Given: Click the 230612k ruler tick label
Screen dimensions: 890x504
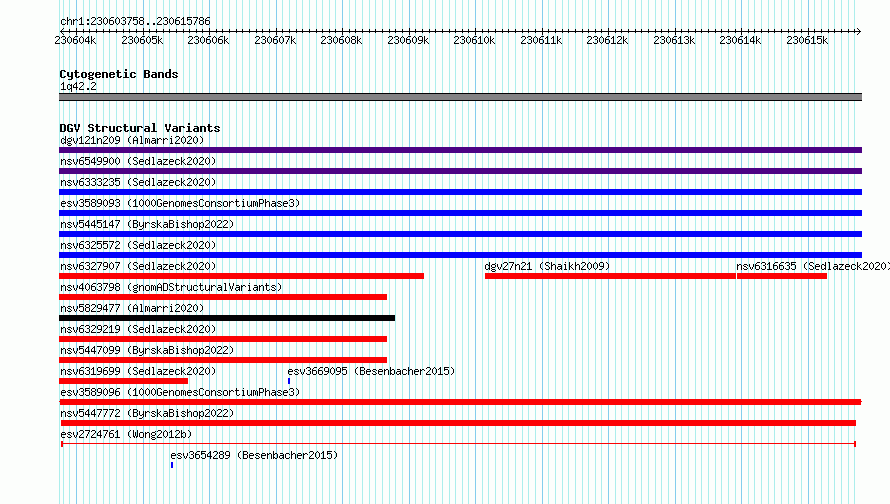Looking at the screenshot, I should (x=607, y=40).
